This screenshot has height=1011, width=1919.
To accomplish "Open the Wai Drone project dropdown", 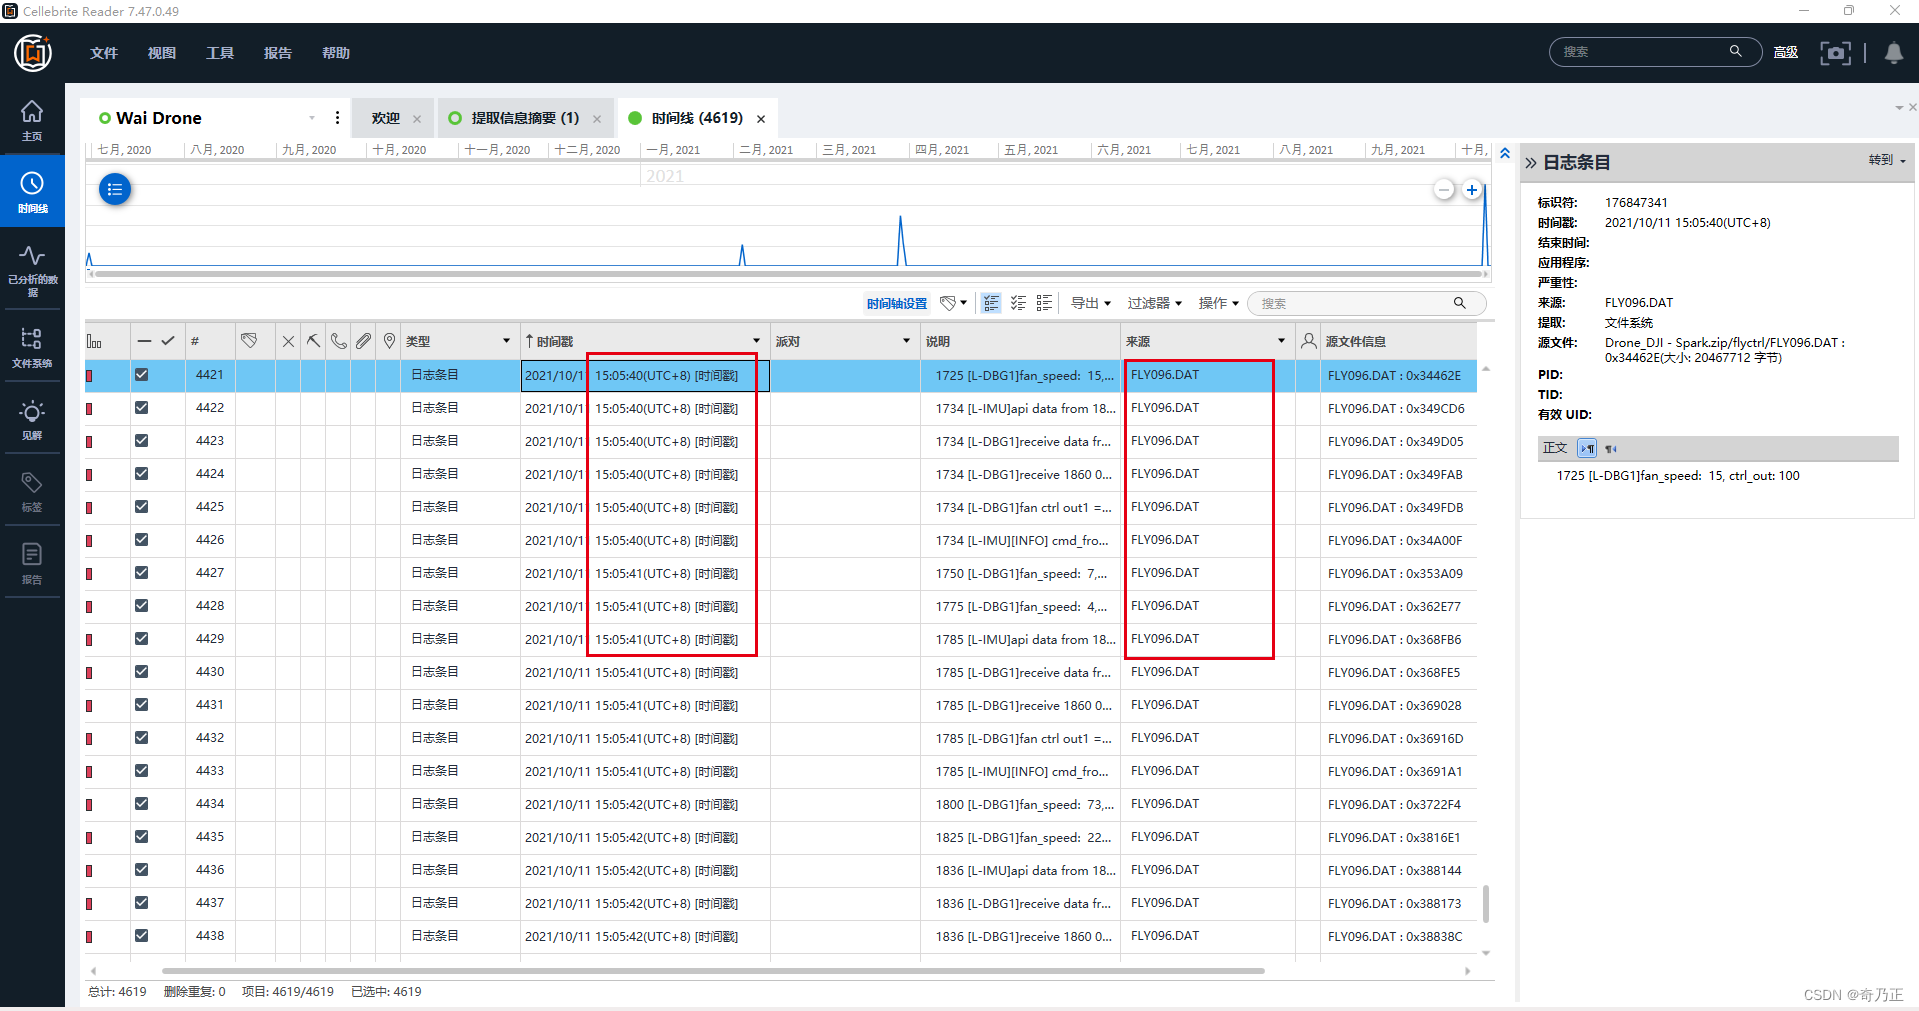I will tap(312, 118).
